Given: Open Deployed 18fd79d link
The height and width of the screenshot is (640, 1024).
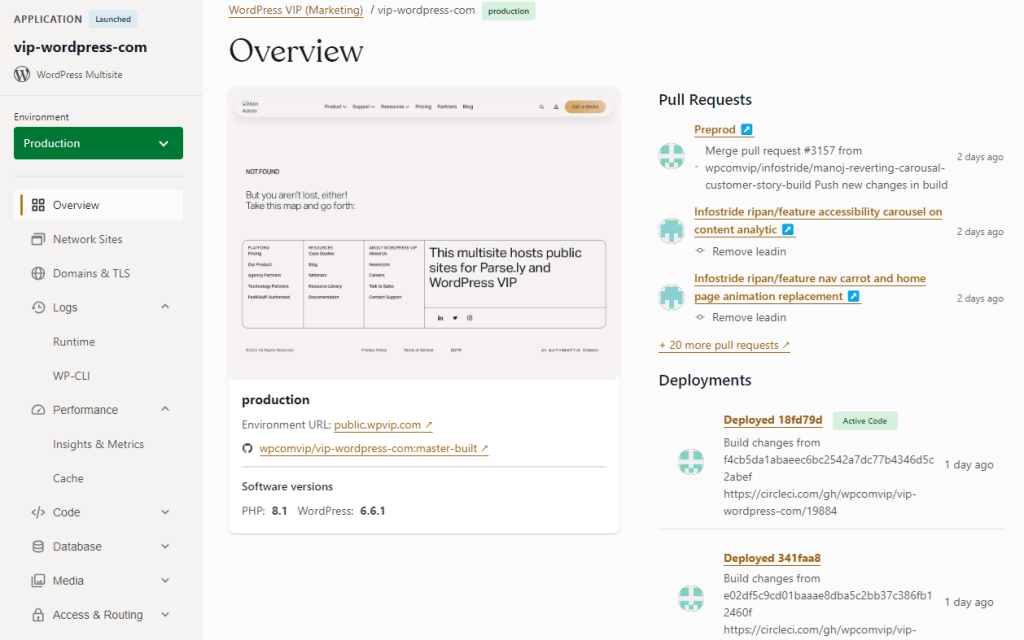Looking at the screenshot, I should (773, 420).
